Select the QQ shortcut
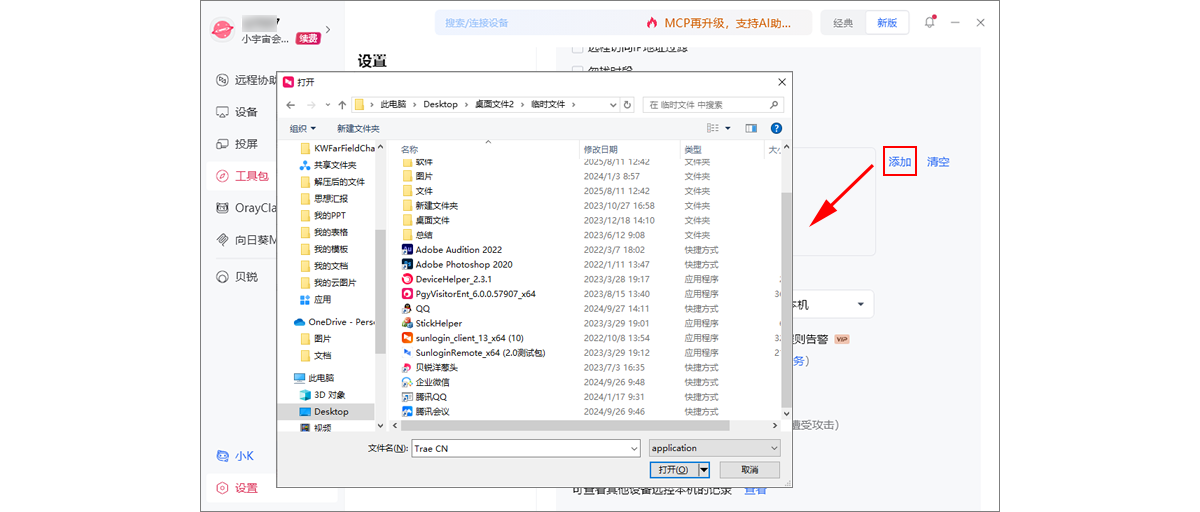 pos(416,309)
